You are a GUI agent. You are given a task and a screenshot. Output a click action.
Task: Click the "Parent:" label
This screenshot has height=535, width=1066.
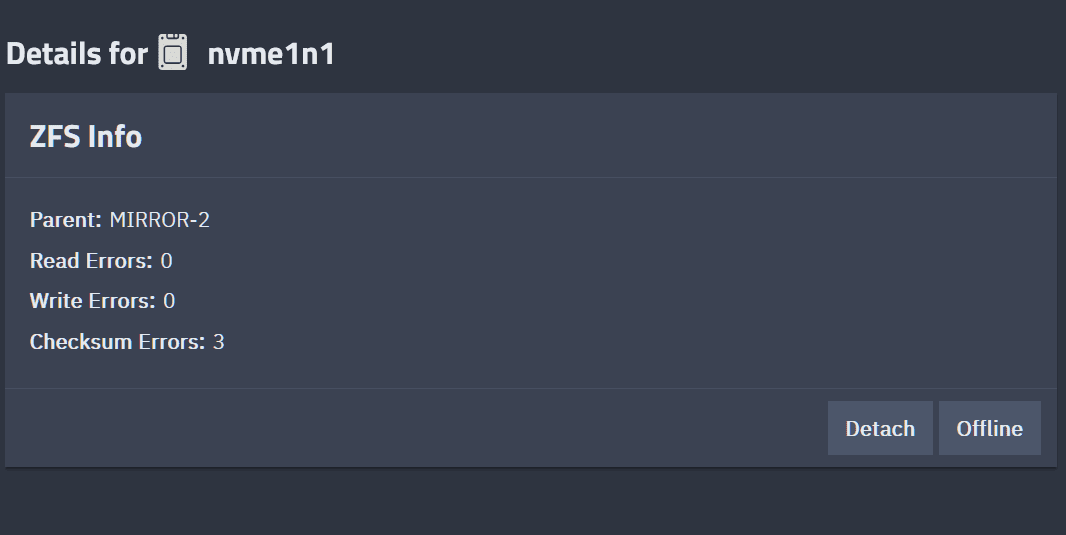point(66,220)
